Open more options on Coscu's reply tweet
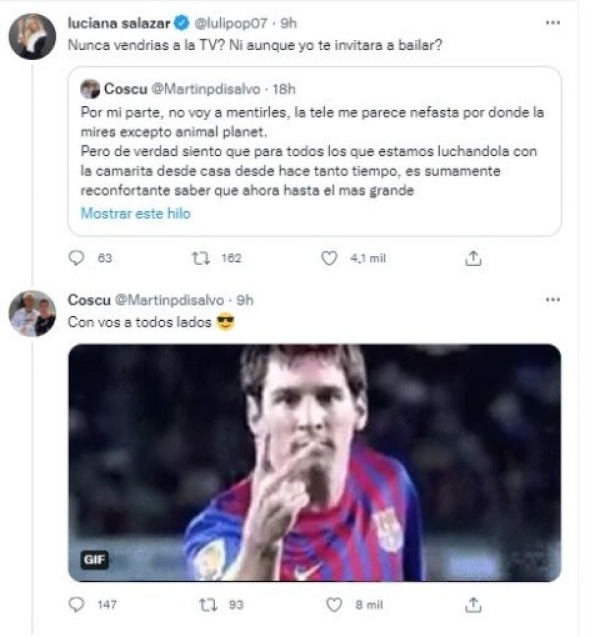The height and width of the screenshot is (637, 600). pos(551,300)
